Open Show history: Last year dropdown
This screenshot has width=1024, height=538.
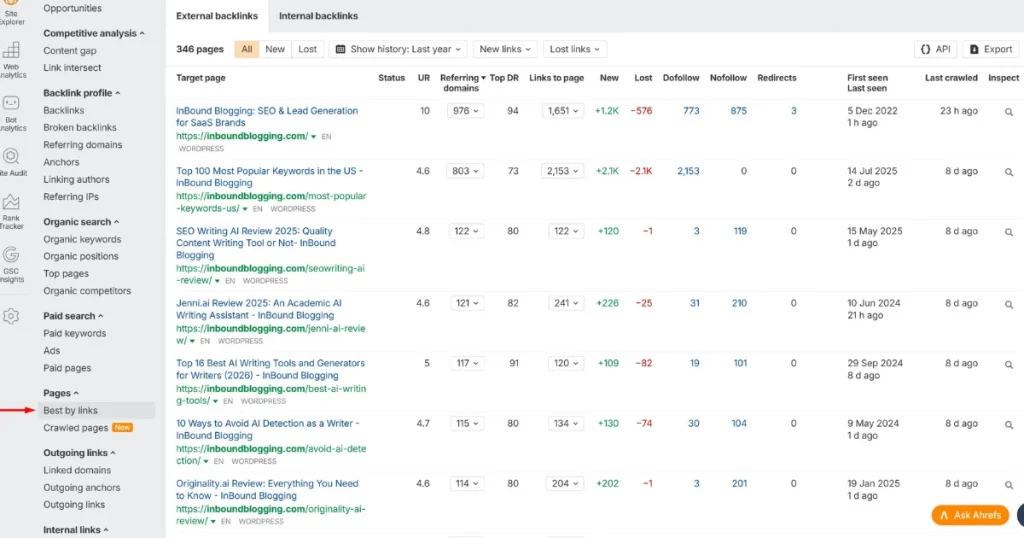tap(398, 49)
